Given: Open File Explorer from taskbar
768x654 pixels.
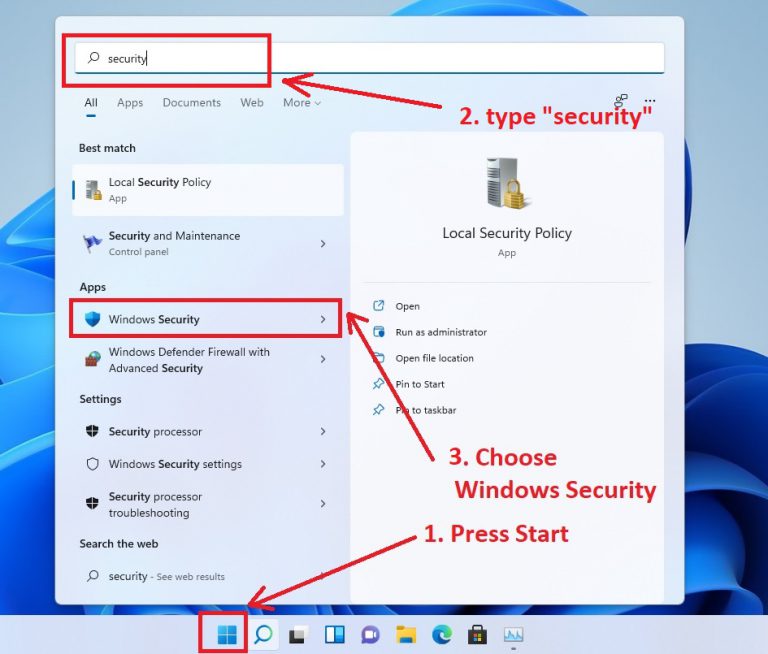Looking at the screenshot, I should tap(406, 635).
